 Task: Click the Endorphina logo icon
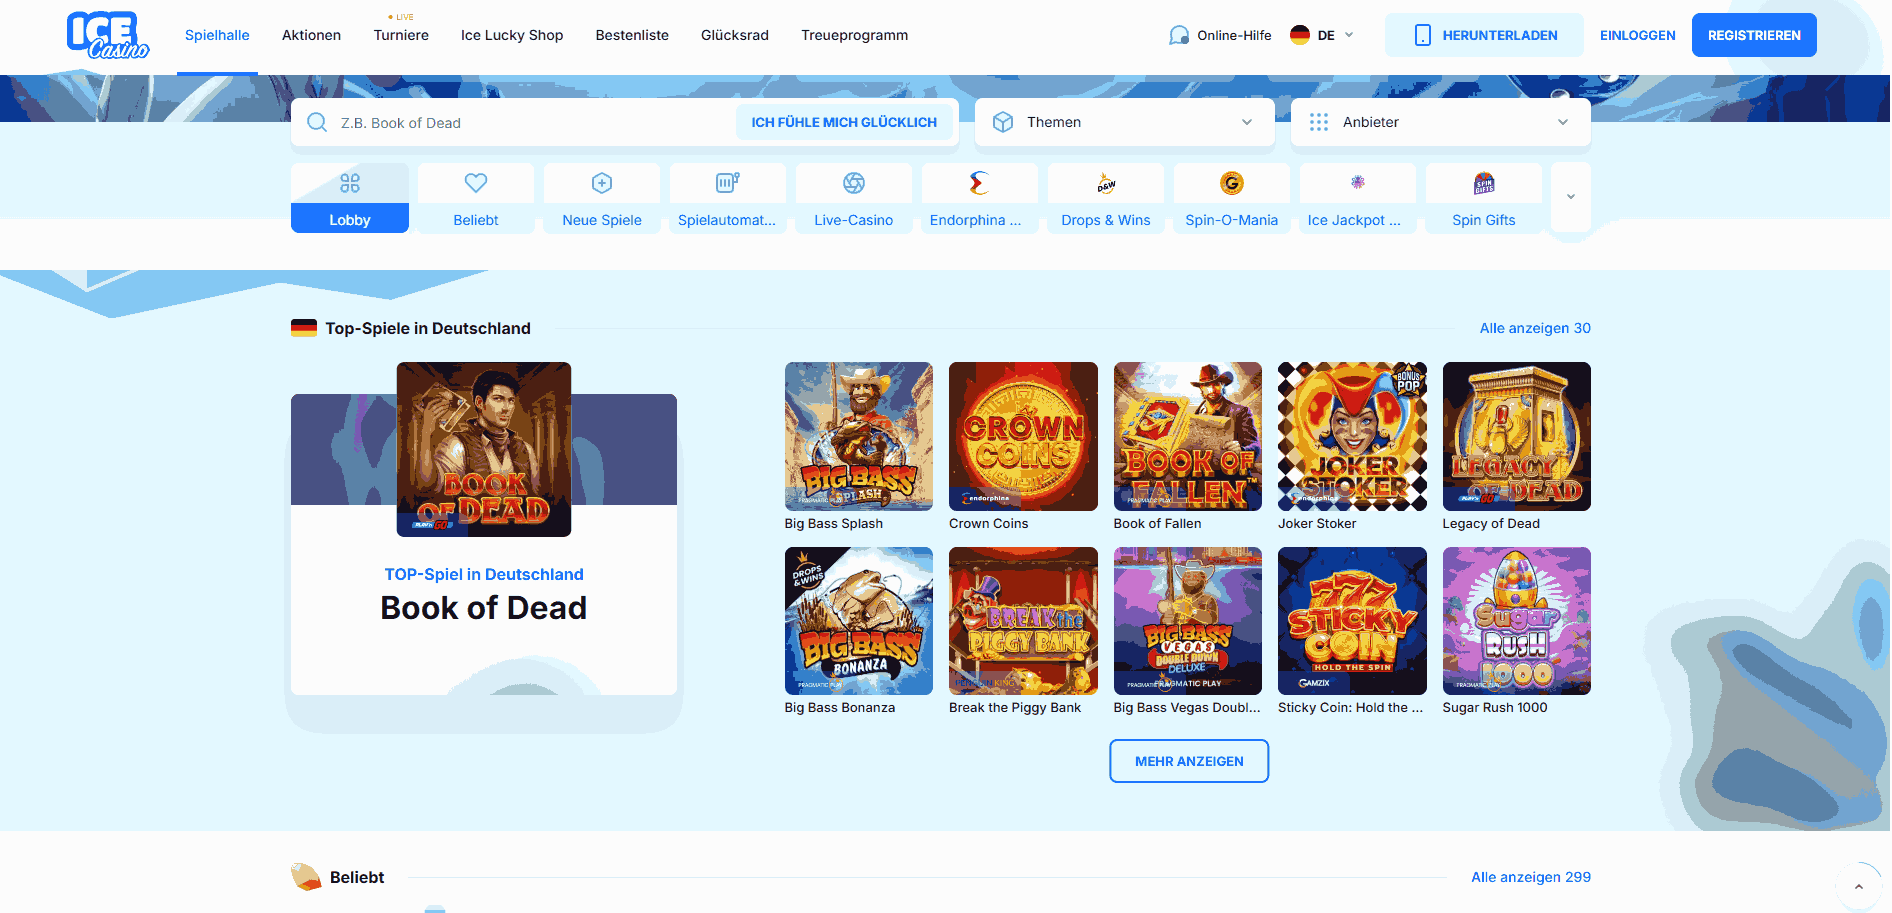[x=979, y=183]
